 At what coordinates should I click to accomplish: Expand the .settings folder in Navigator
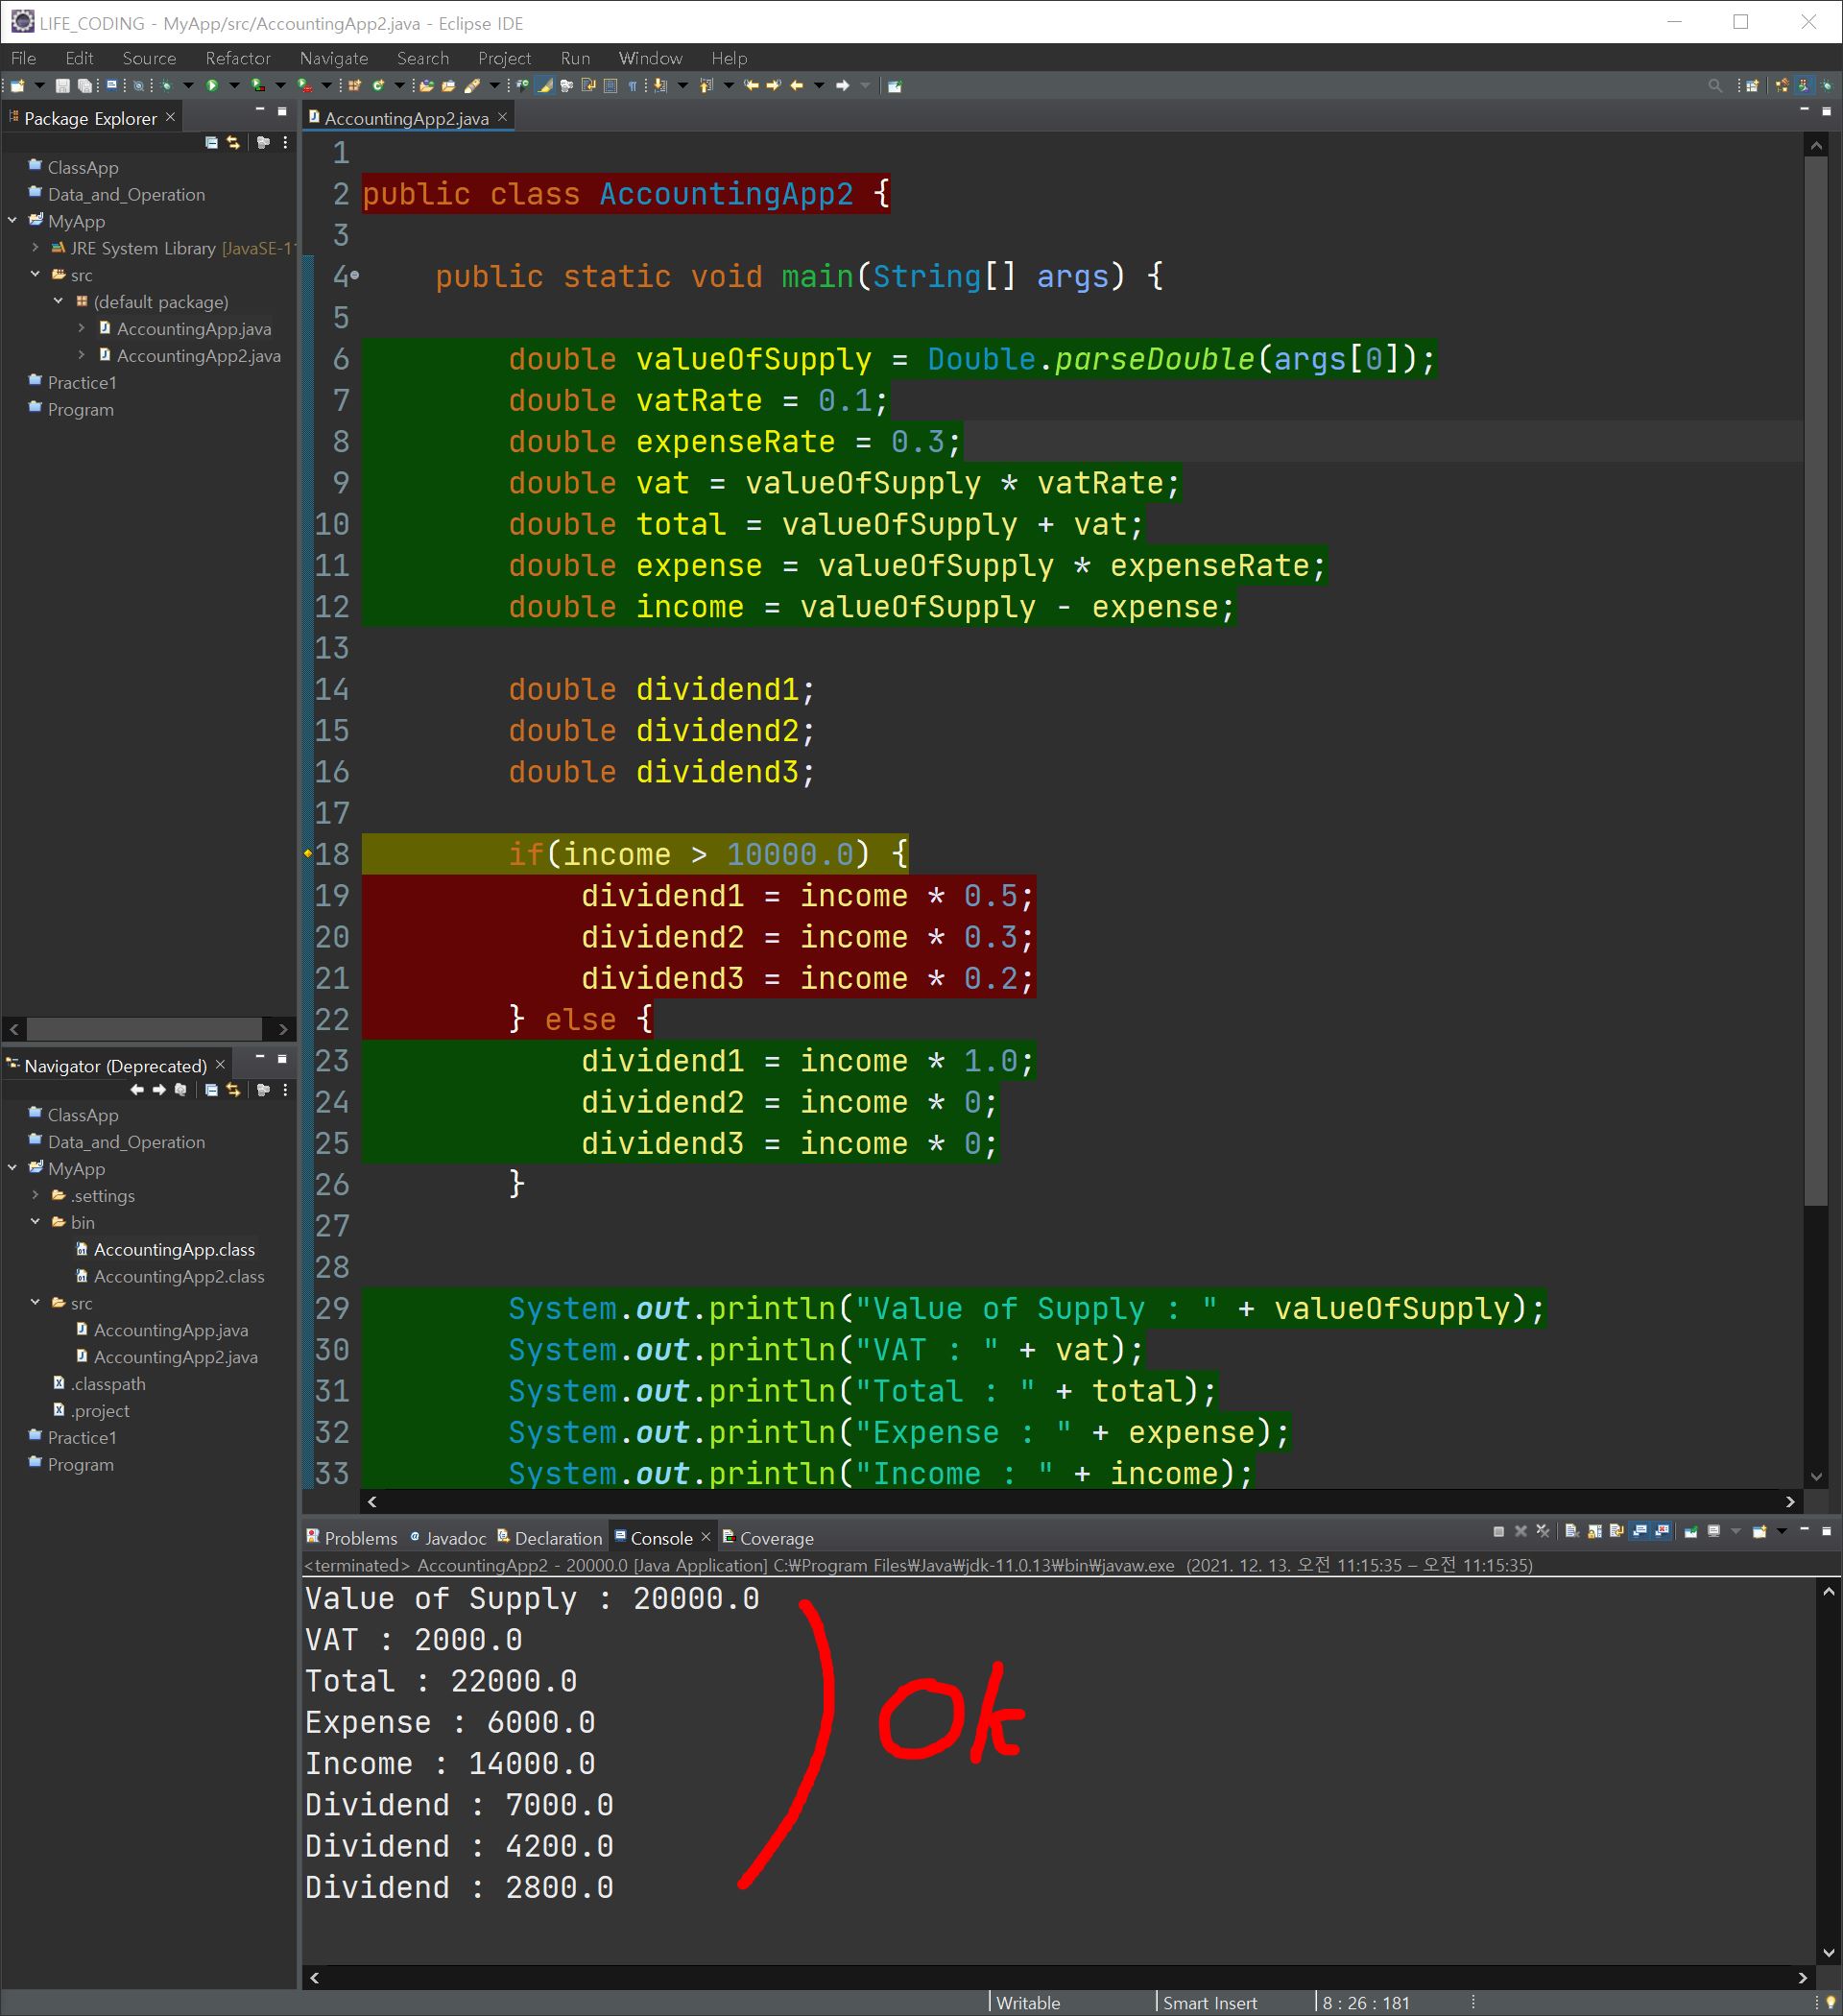click(36, 1195)
